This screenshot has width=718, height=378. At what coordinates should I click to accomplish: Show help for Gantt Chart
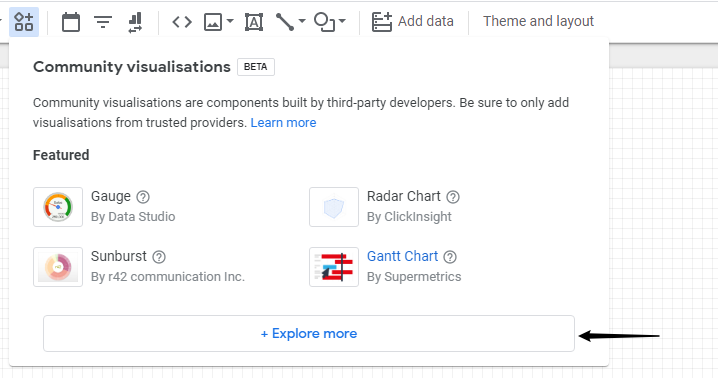[450, 257]
